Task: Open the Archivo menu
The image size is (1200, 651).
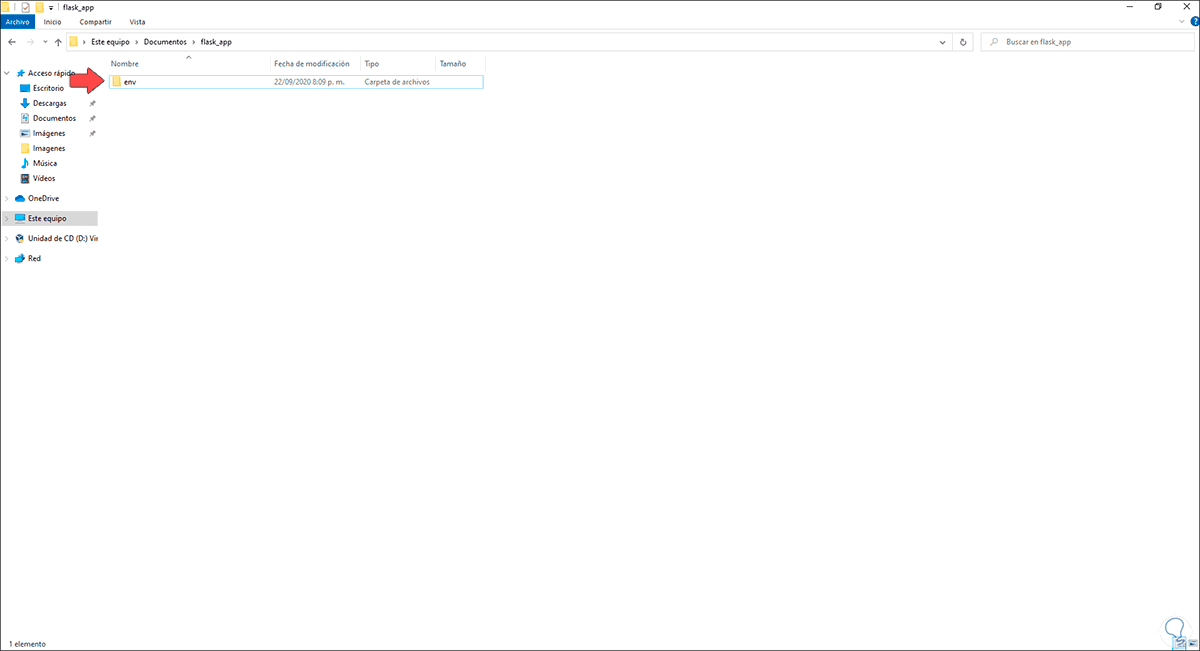Action: pyautogui.click(x=17, y=21)
